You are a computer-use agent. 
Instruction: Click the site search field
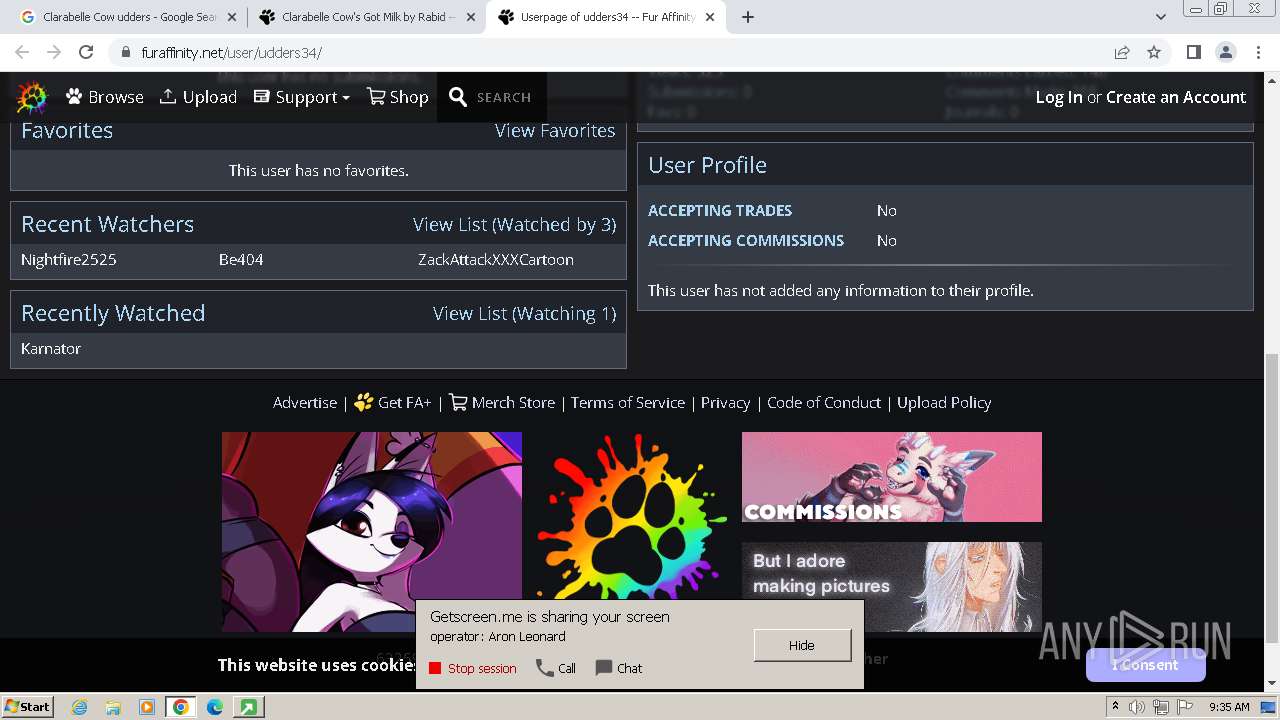pyautogui.click(x=504, y=97)
